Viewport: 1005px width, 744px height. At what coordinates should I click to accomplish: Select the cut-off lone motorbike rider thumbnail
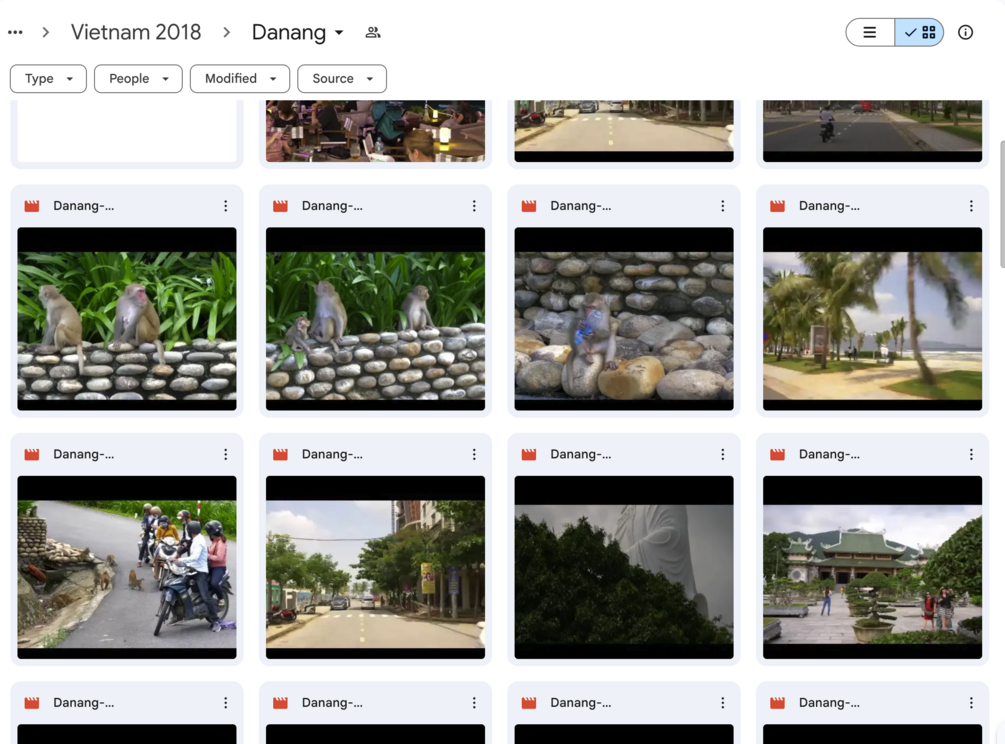[872, 131]
